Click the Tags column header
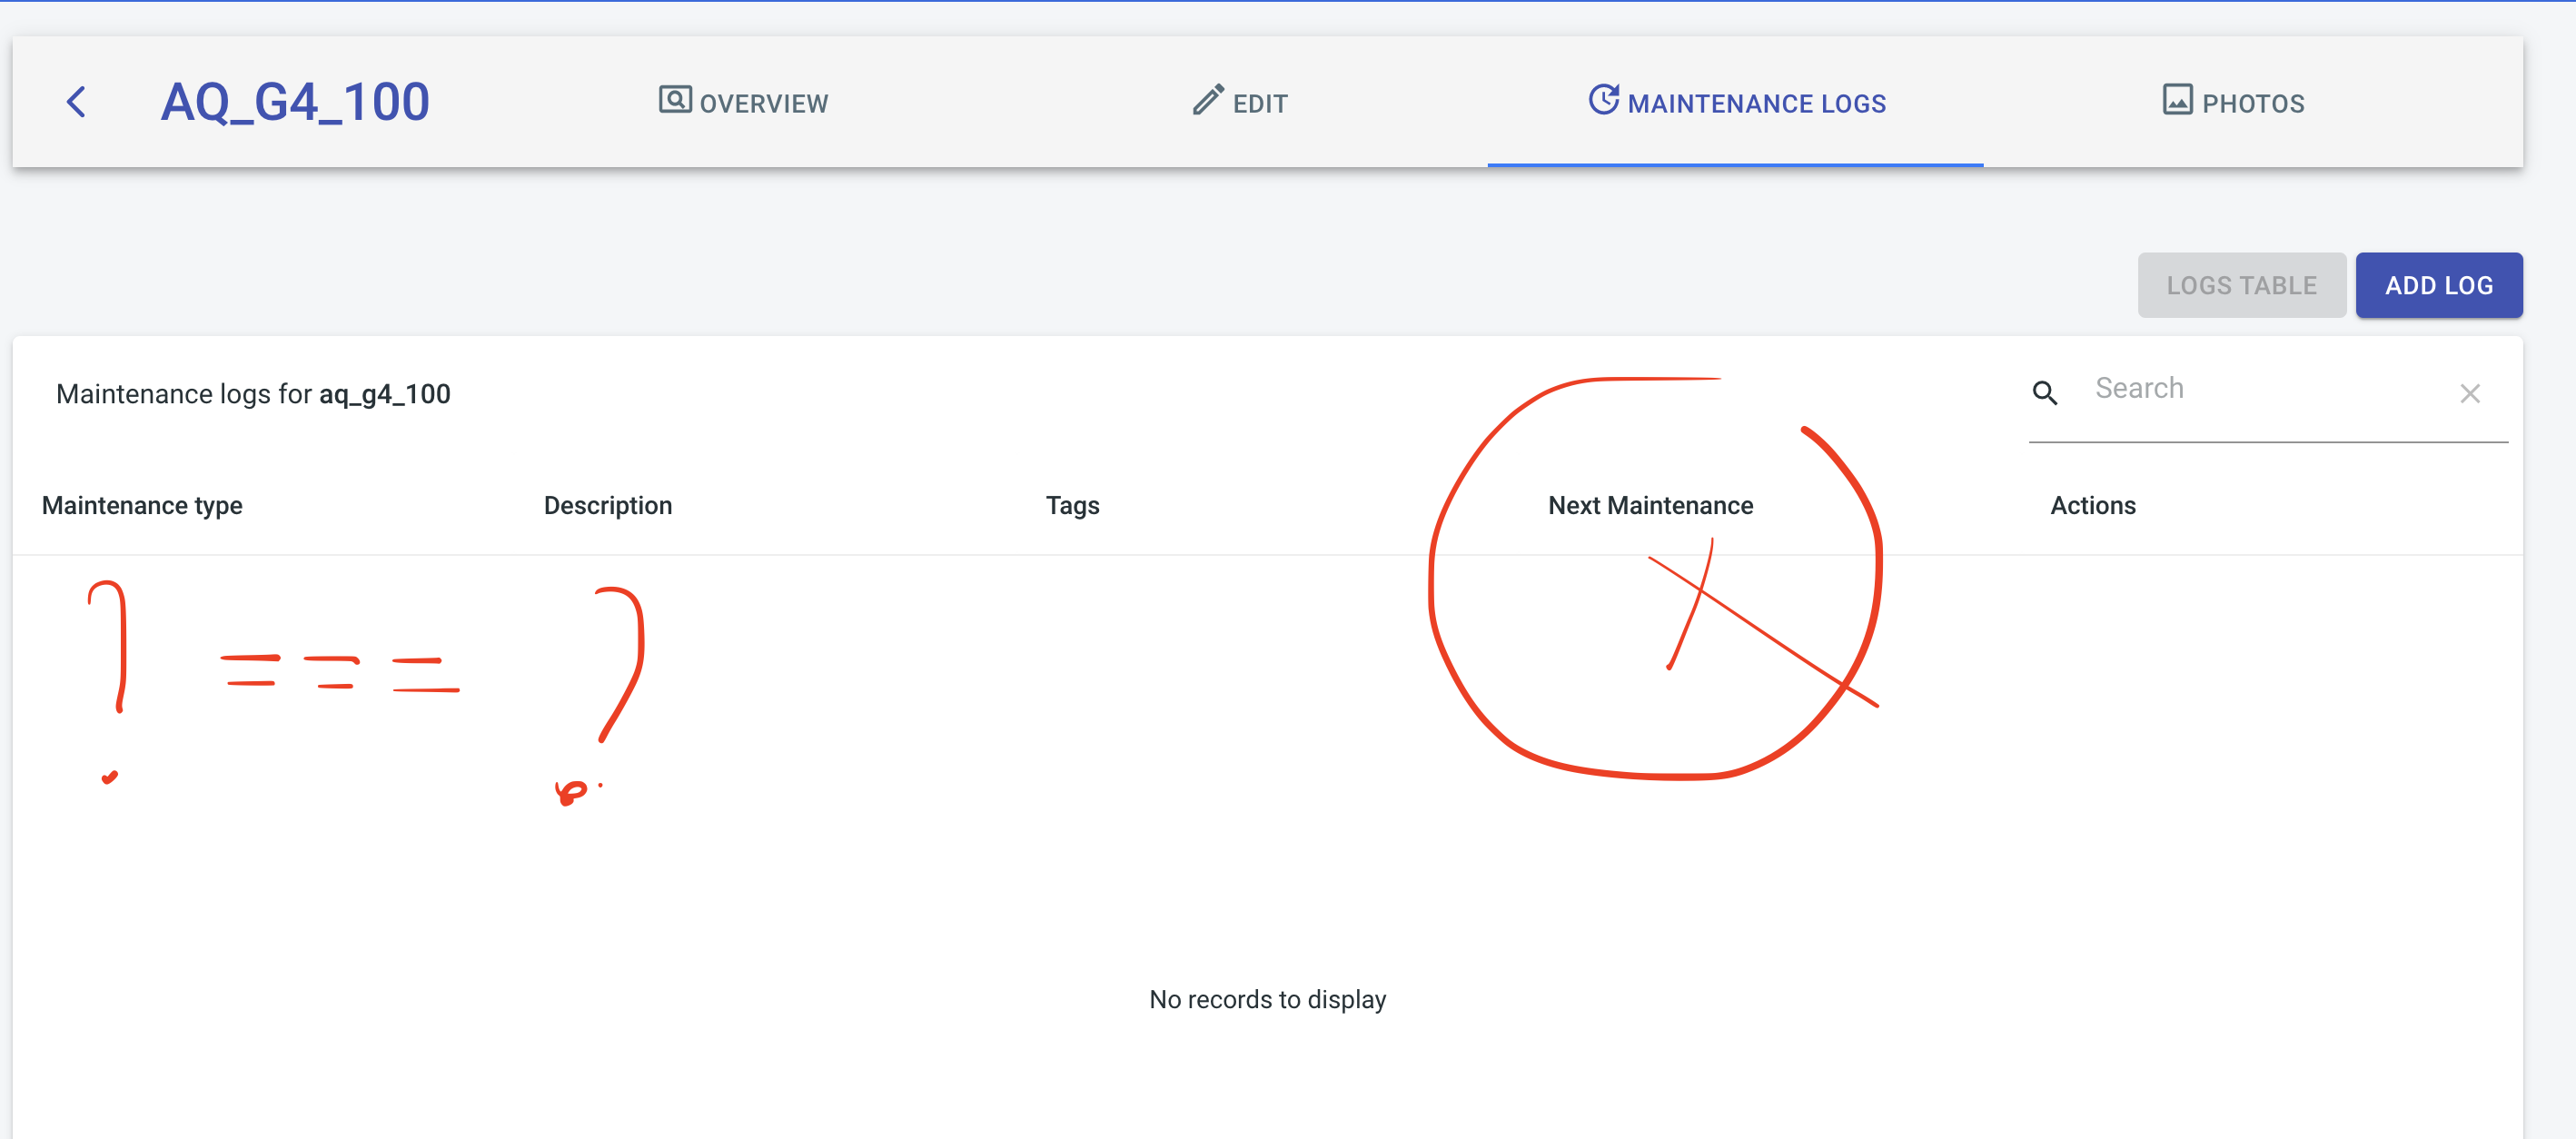 (x=1072, y=505)
